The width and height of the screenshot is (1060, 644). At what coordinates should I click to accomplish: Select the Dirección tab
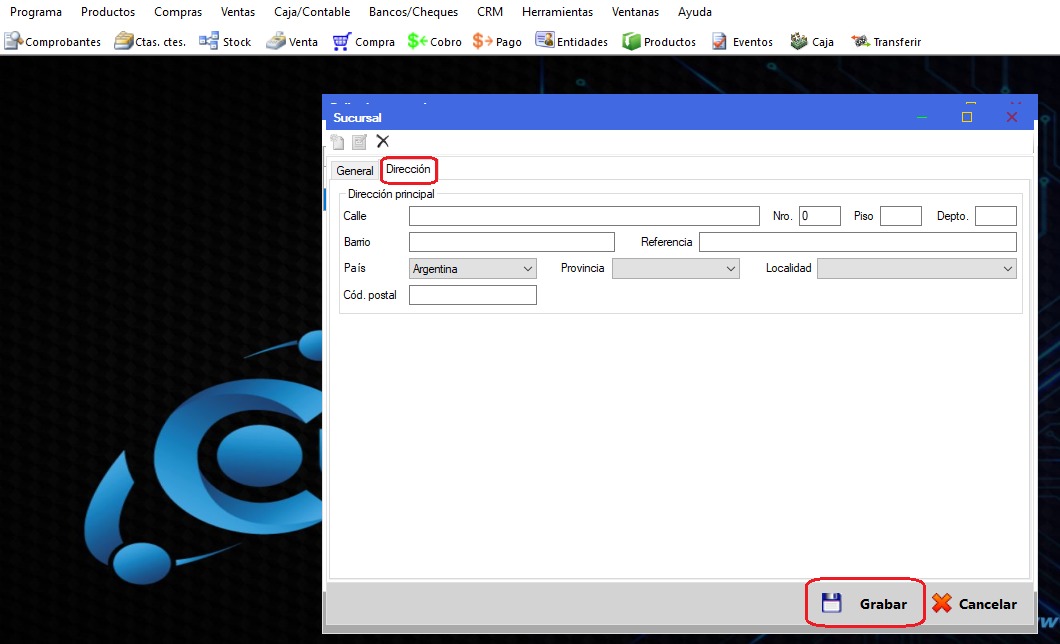tap(408, 170)
